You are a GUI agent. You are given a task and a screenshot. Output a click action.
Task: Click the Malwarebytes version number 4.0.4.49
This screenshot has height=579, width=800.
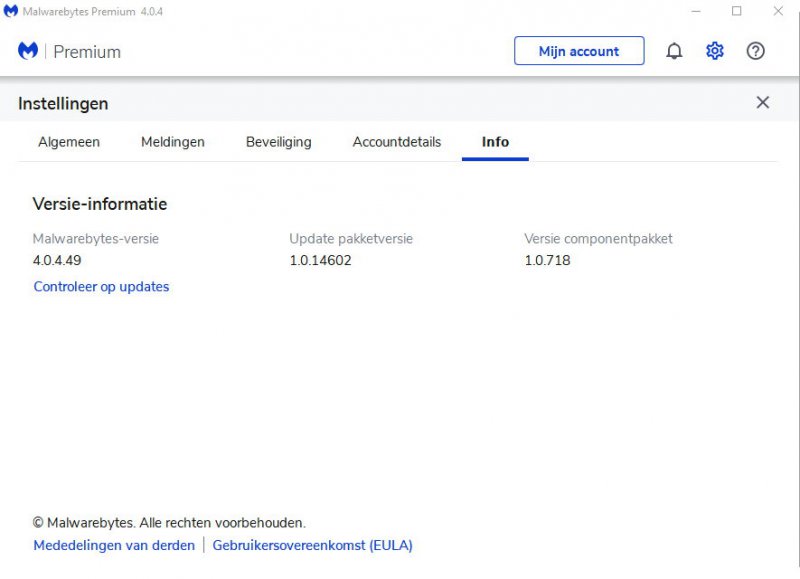tap(57, 261)
